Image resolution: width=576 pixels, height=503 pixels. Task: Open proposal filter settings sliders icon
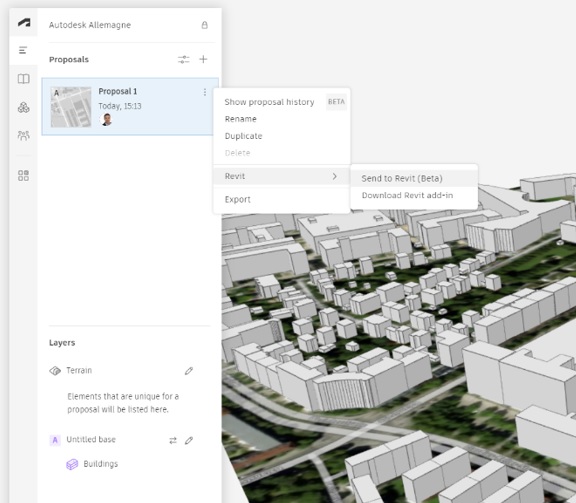(x=183, y=60)
